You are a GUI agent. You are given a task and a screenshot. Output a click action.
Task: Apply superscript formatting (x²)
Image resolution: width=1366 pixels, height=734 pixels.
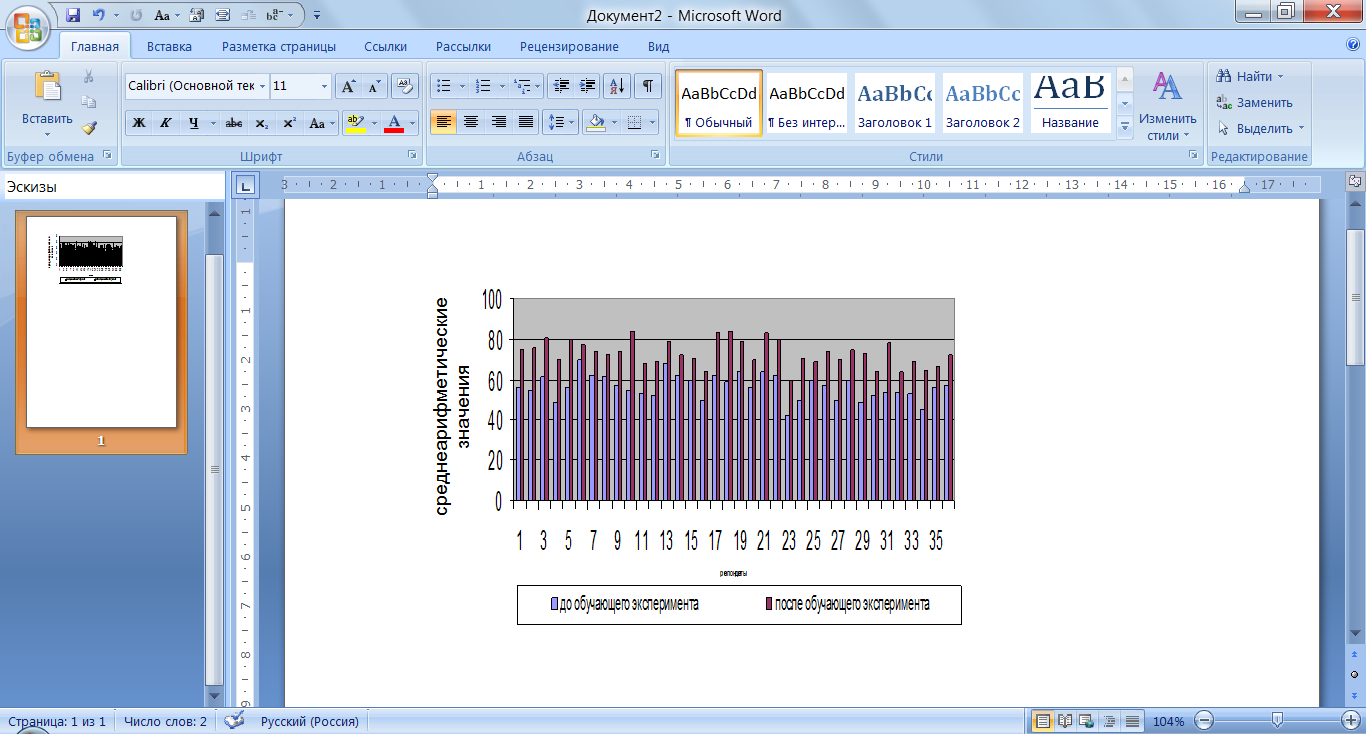(288, 123)
